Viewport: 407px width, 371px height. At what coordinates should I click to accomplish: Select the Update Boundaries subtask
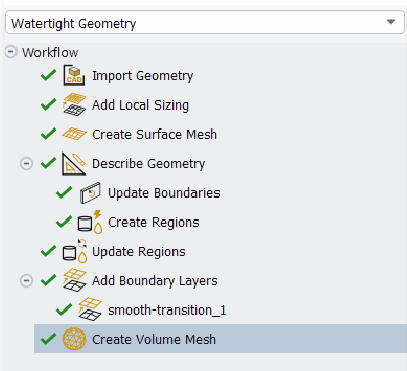pyautogui.click(x=164, y=193)
